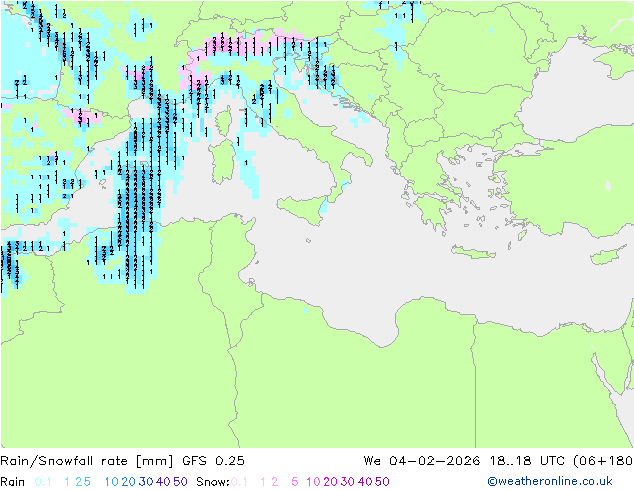Select snow legend value 10

[313, 482]
